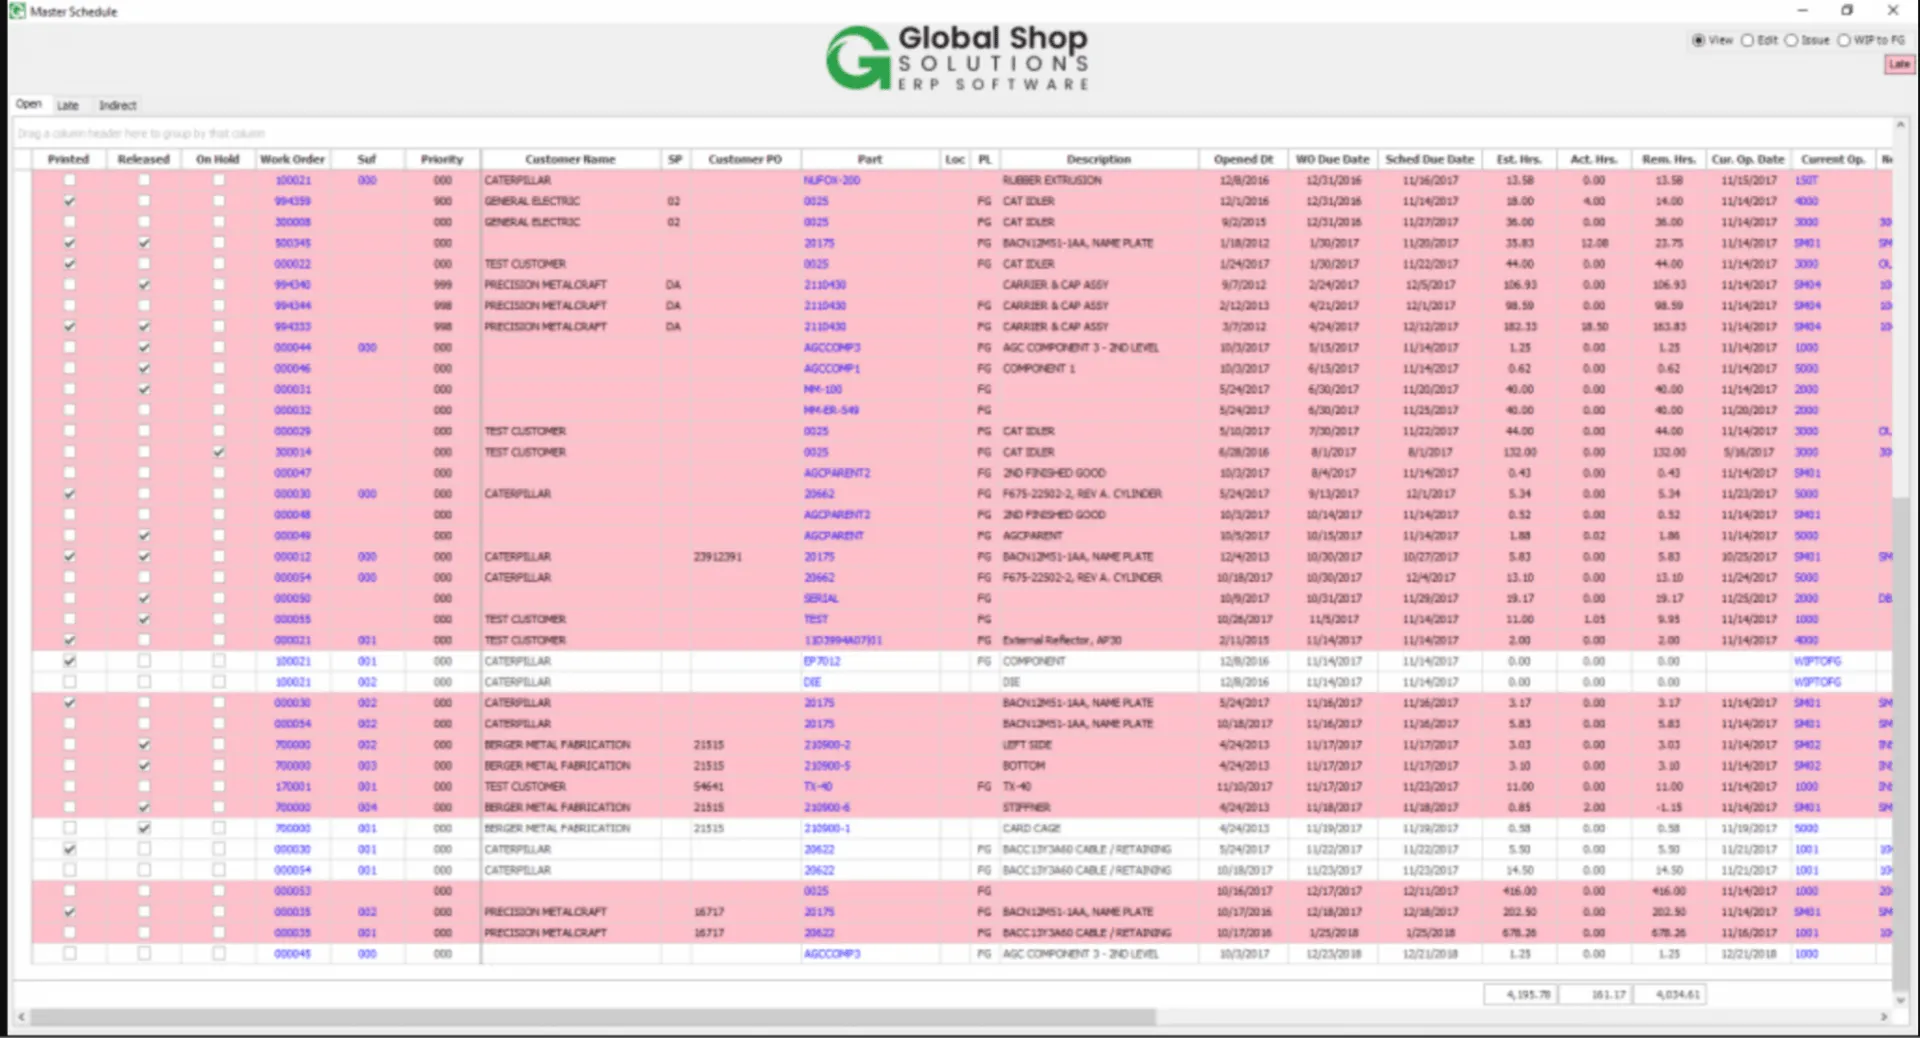Click the Act. Hrs. total 161.17 field
This screenshot has height=1038, width=1920.
click(1594, 994)
